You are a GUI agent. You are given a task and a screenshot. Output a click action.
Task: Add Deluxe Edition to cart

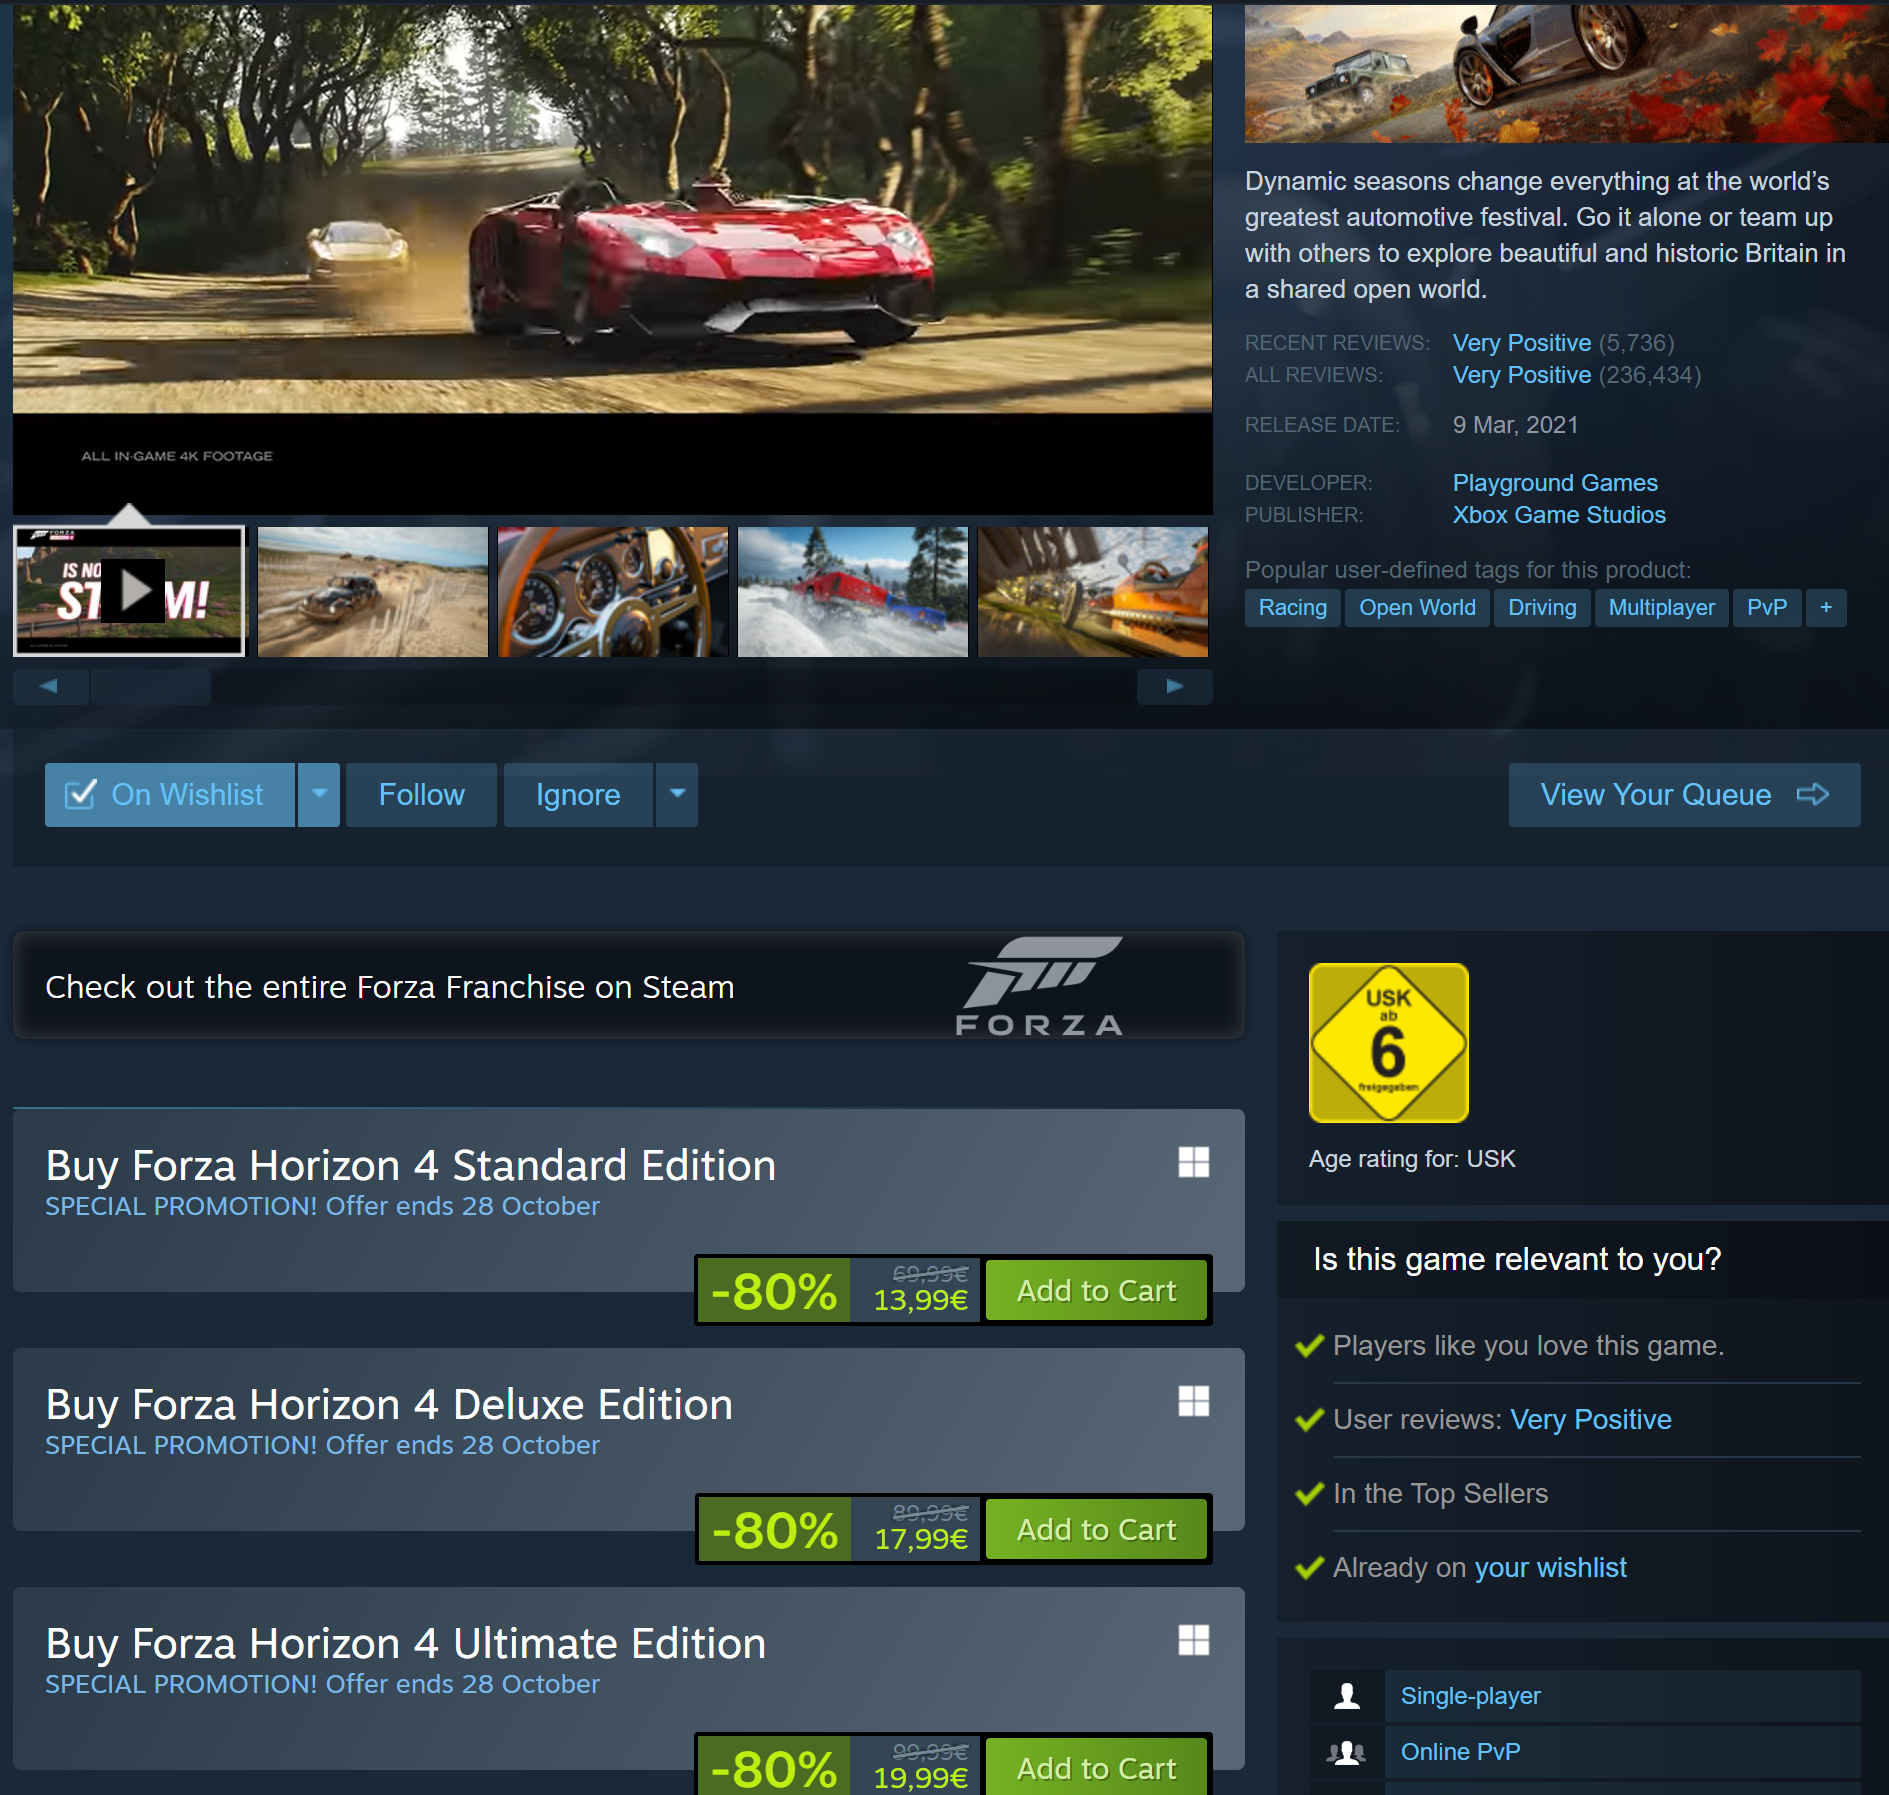(x=1097, y=1530)
